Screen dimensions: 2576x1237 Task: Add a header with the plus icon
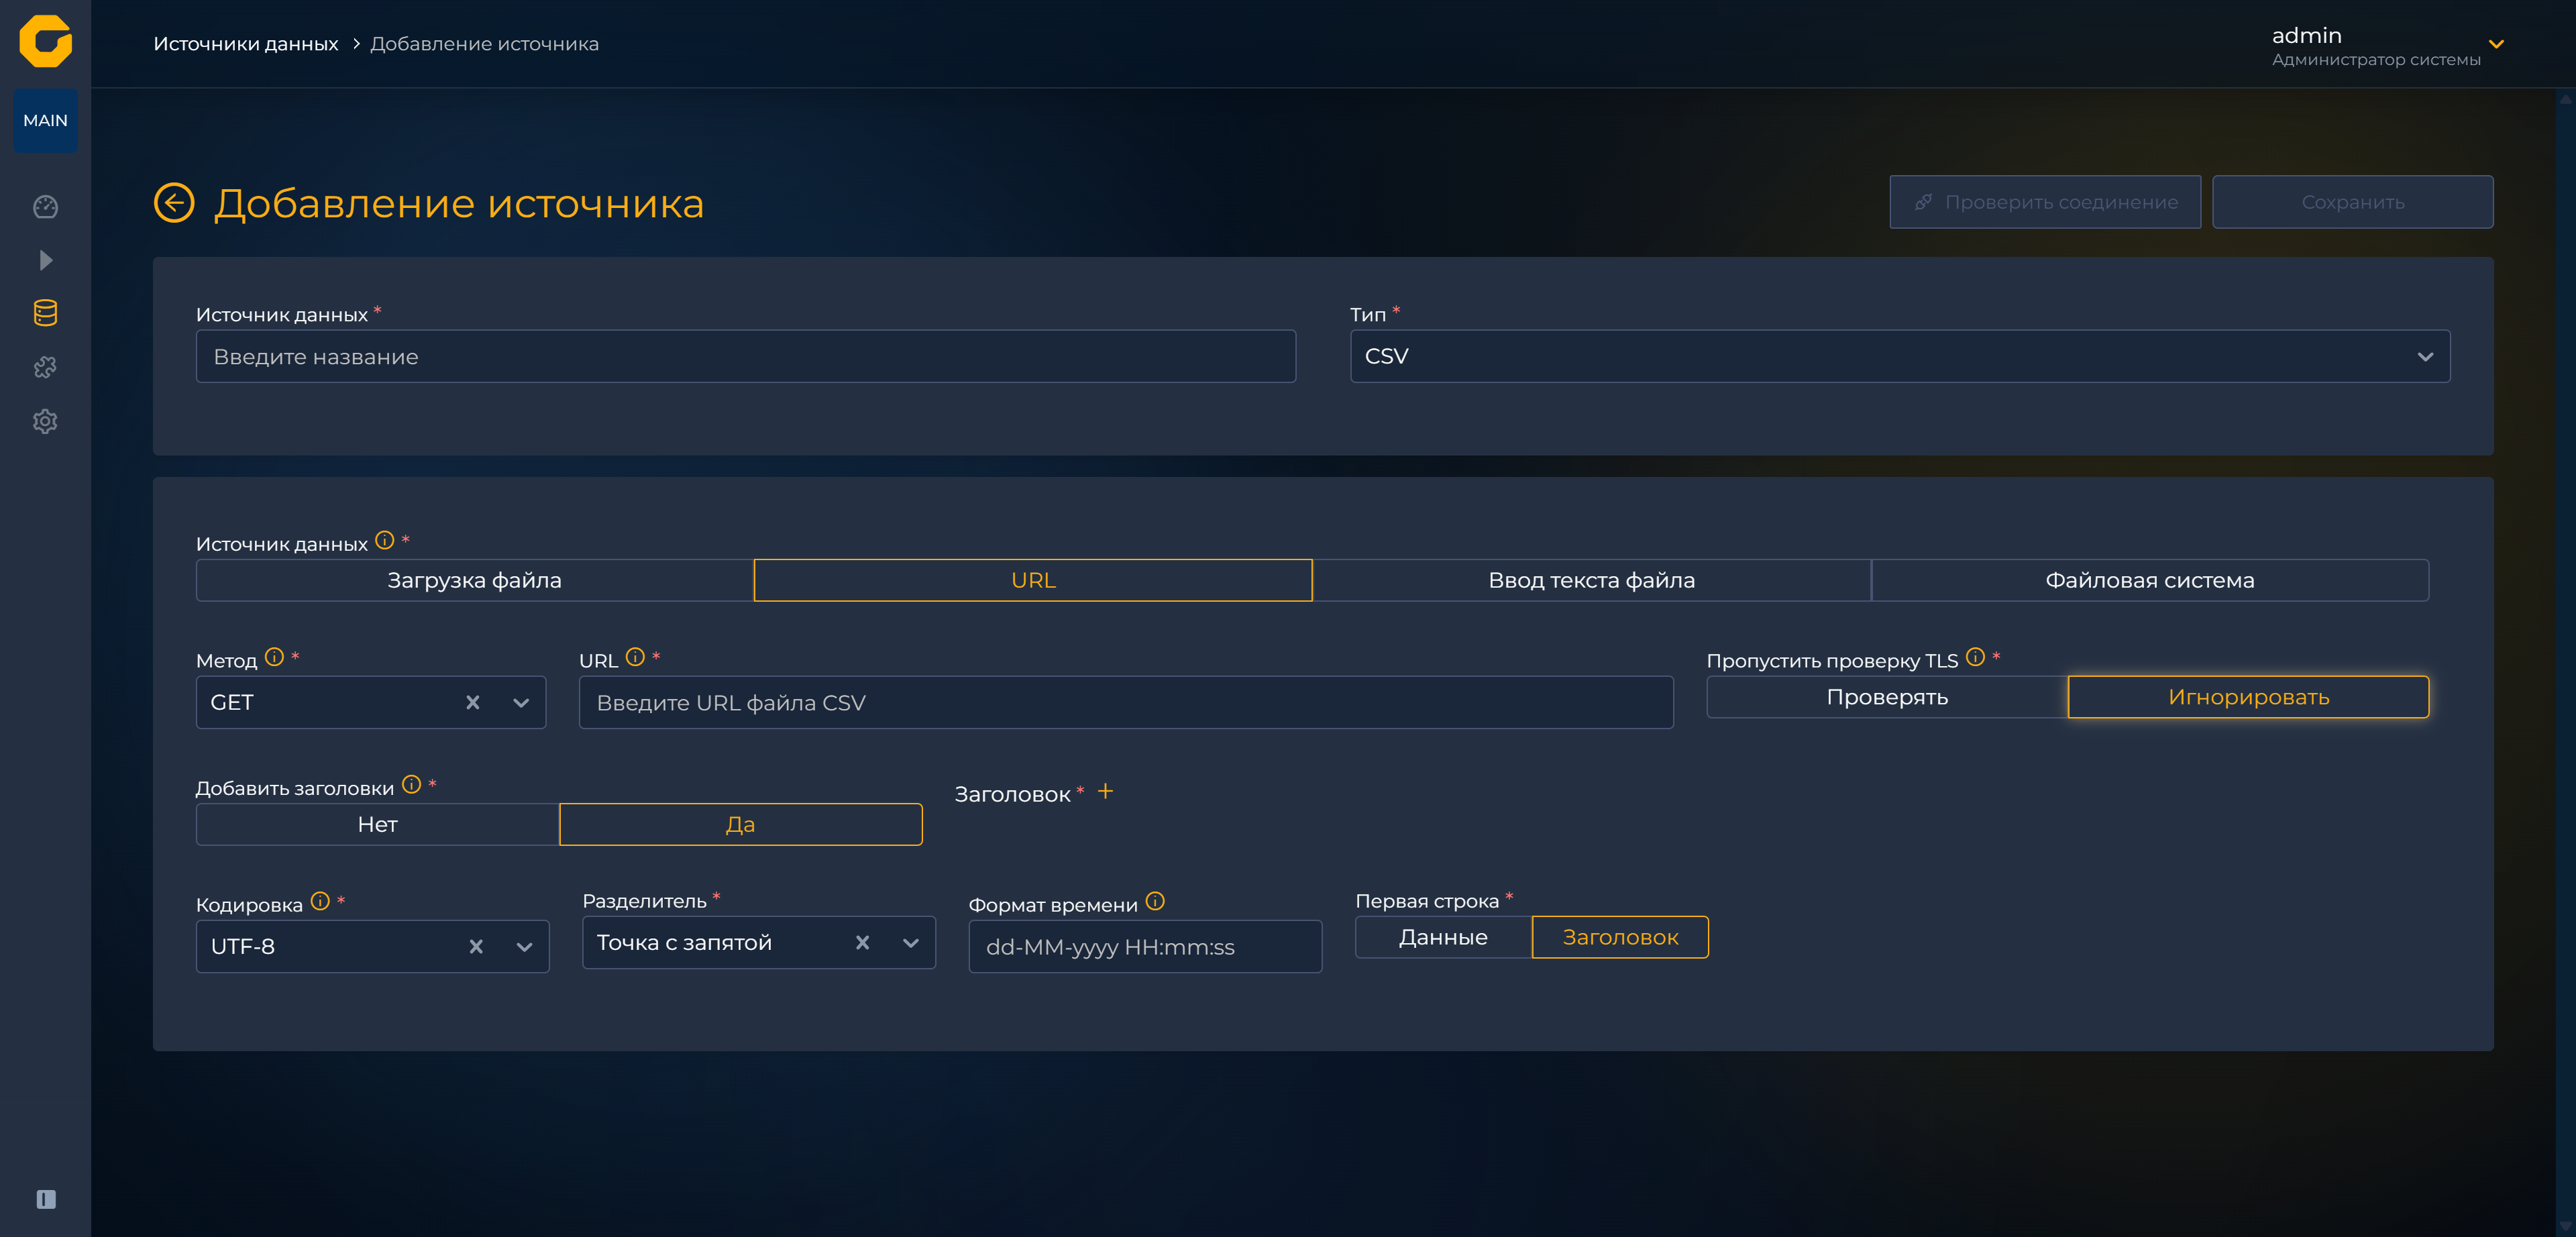pyautogui.click(x=1105, y=791)
